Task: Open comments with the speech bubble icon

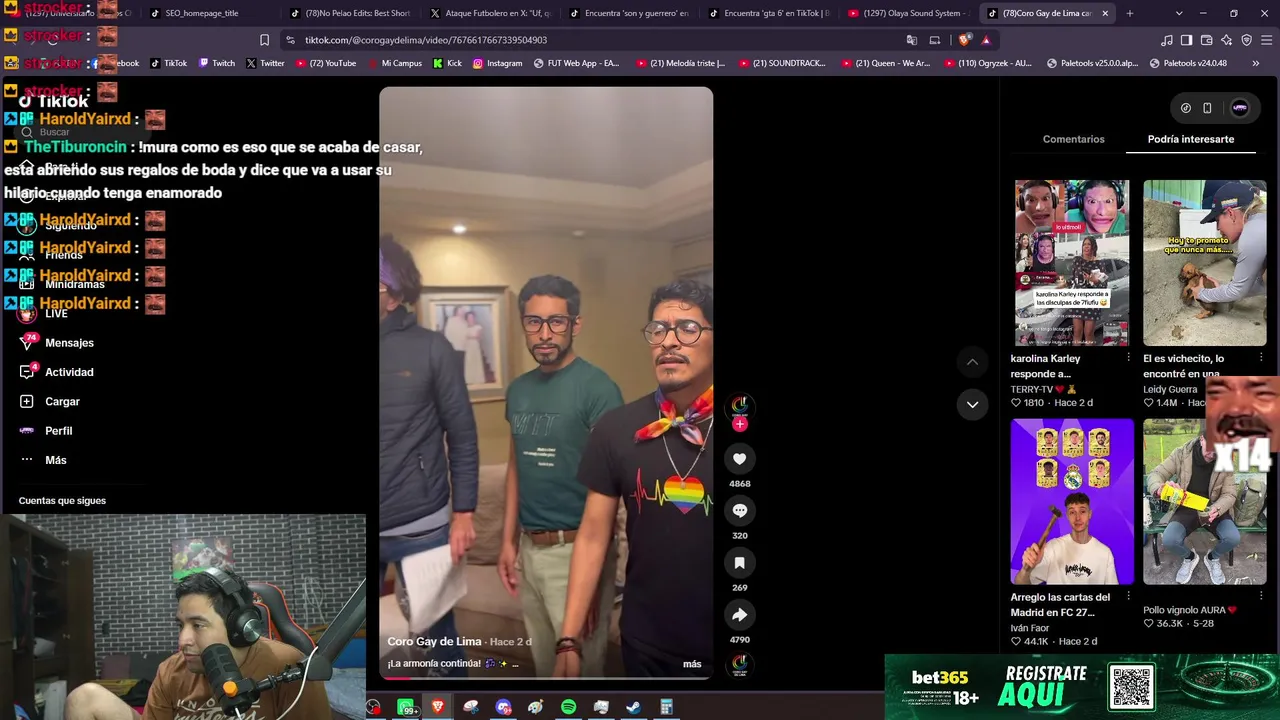Action: (740, 511)
